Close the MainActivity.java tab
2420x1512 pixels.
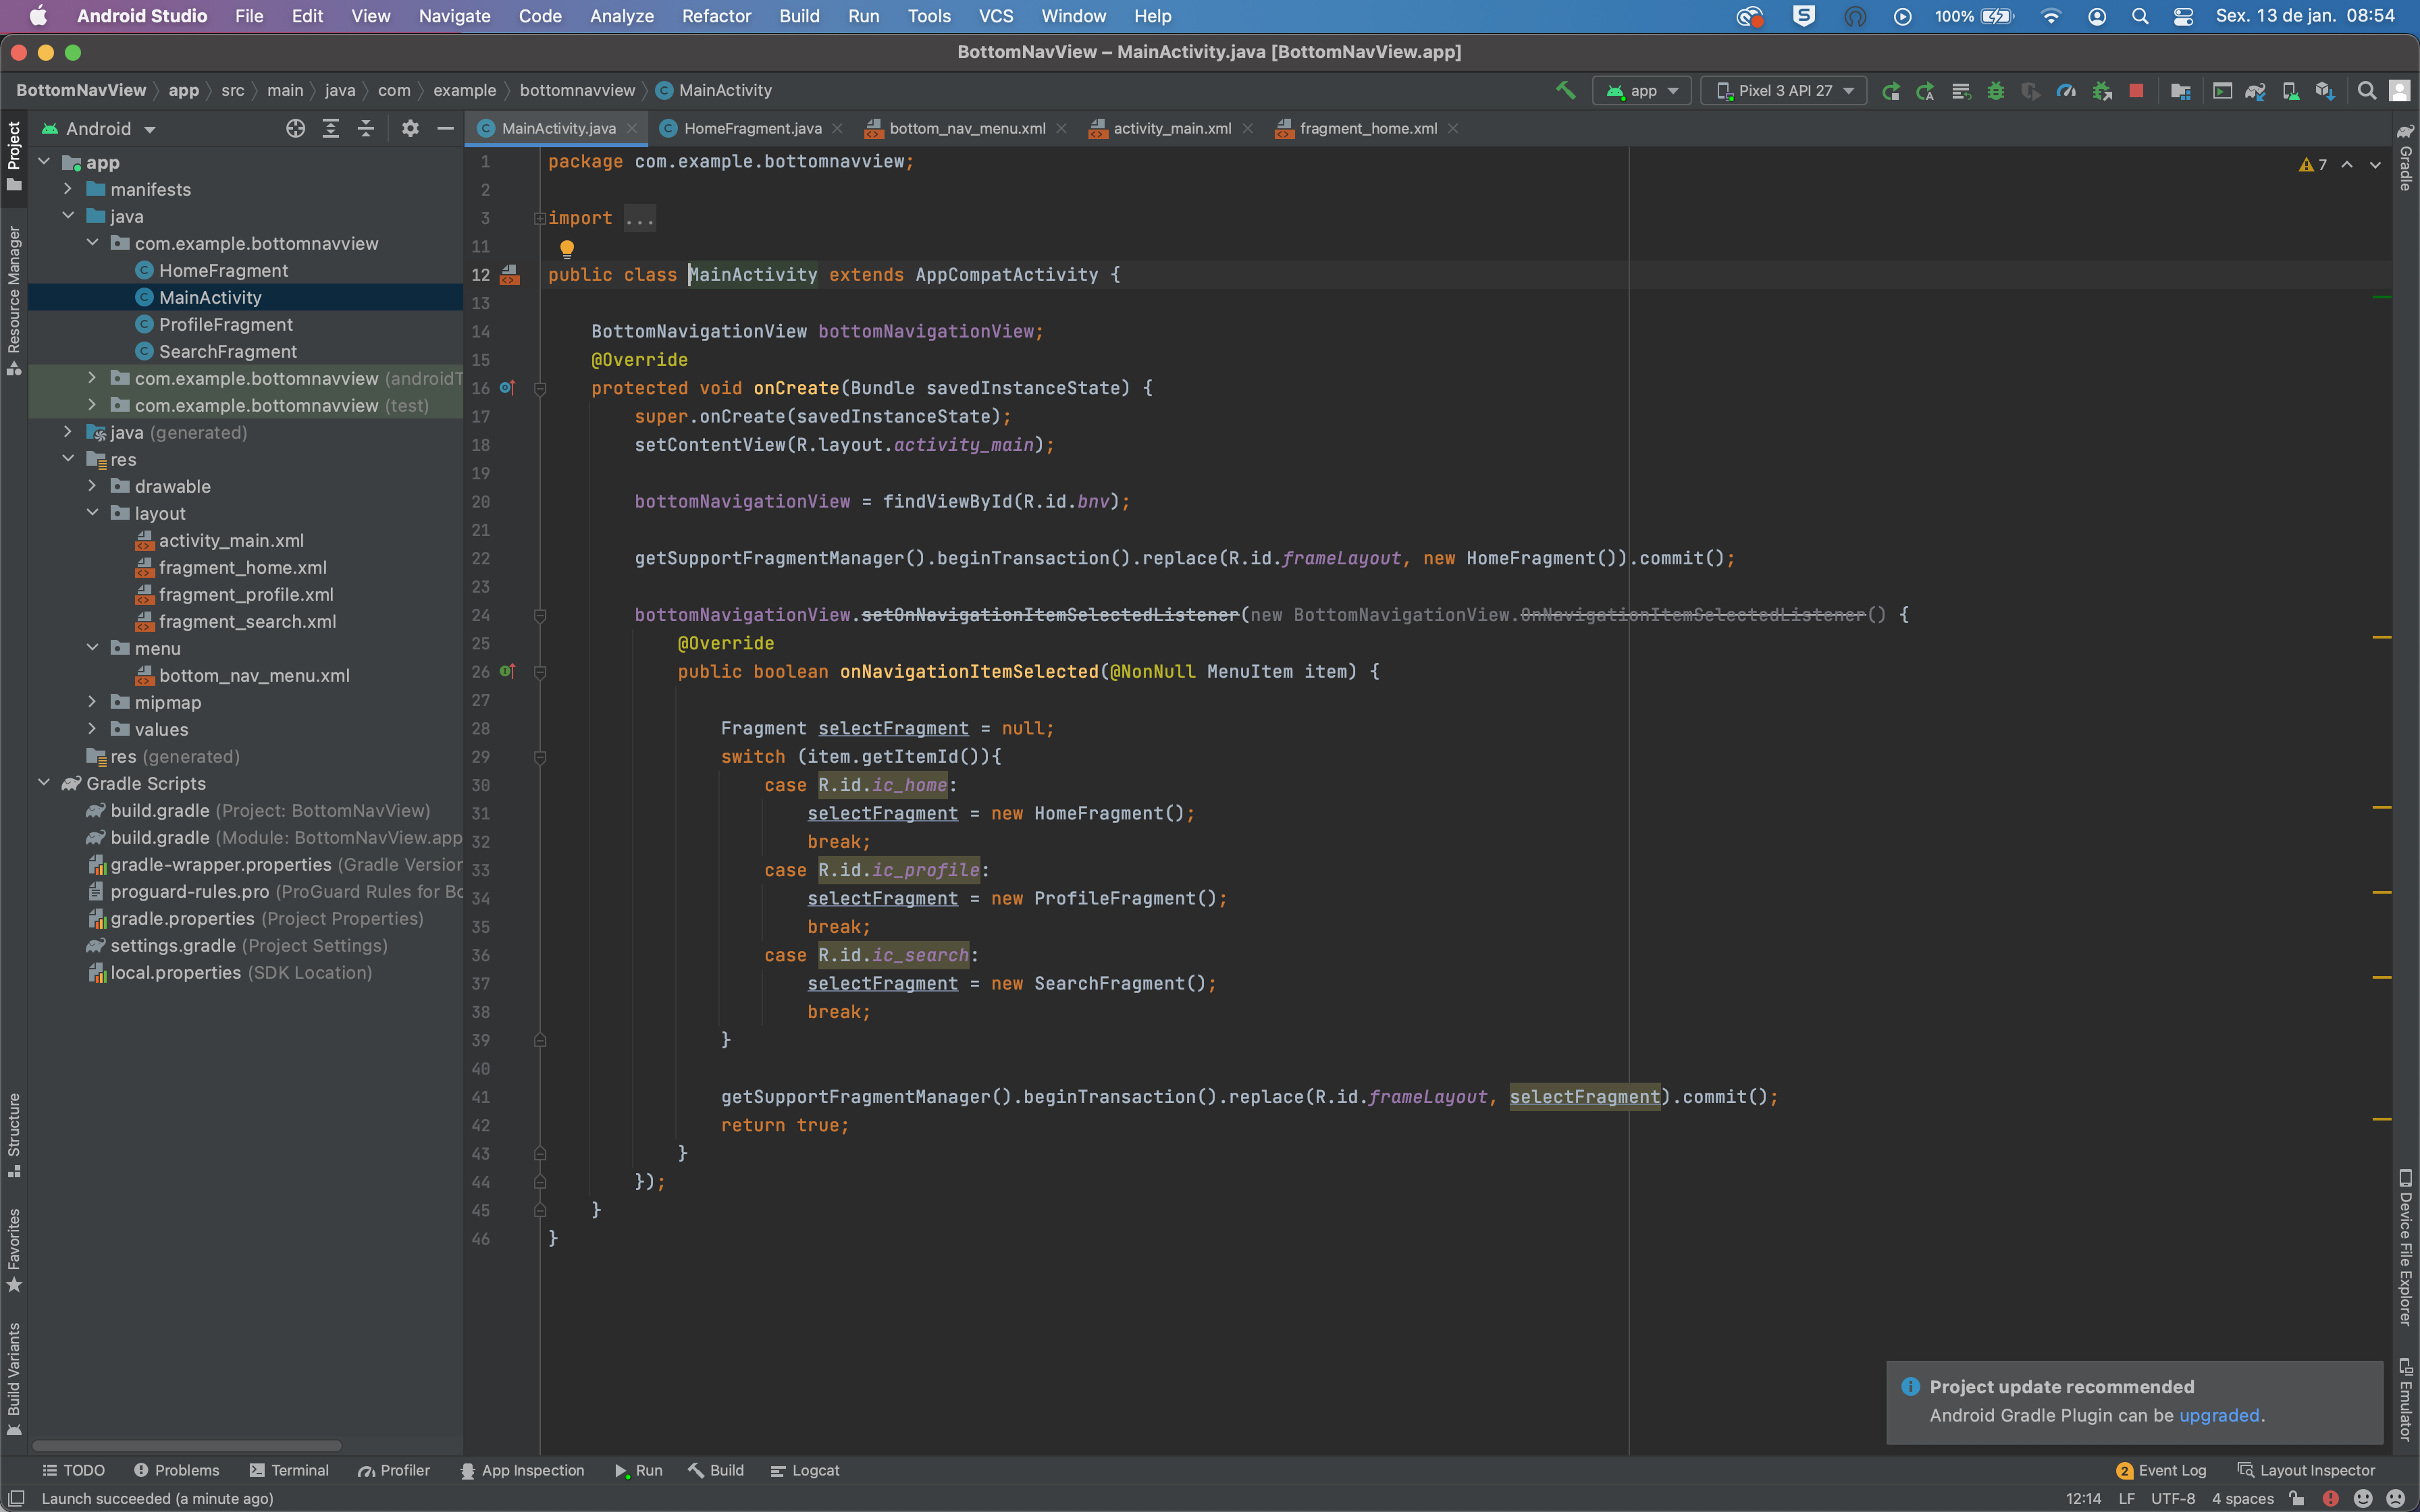click(632, 128)
